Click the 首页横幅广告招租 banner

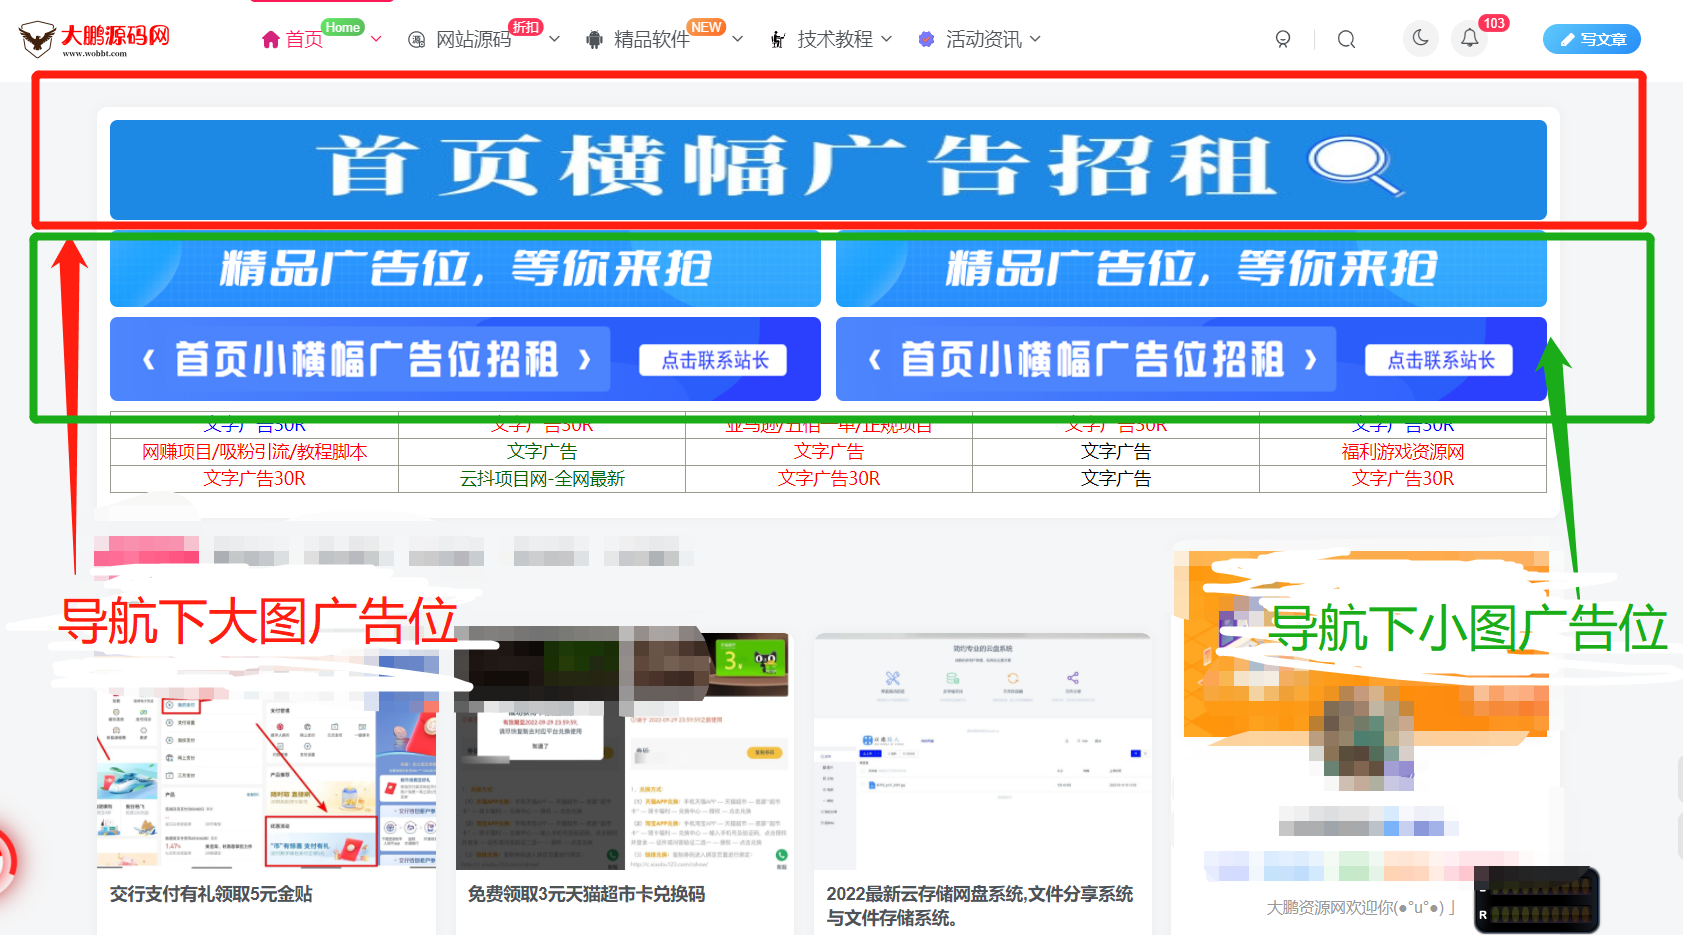(x=828, y=169)
